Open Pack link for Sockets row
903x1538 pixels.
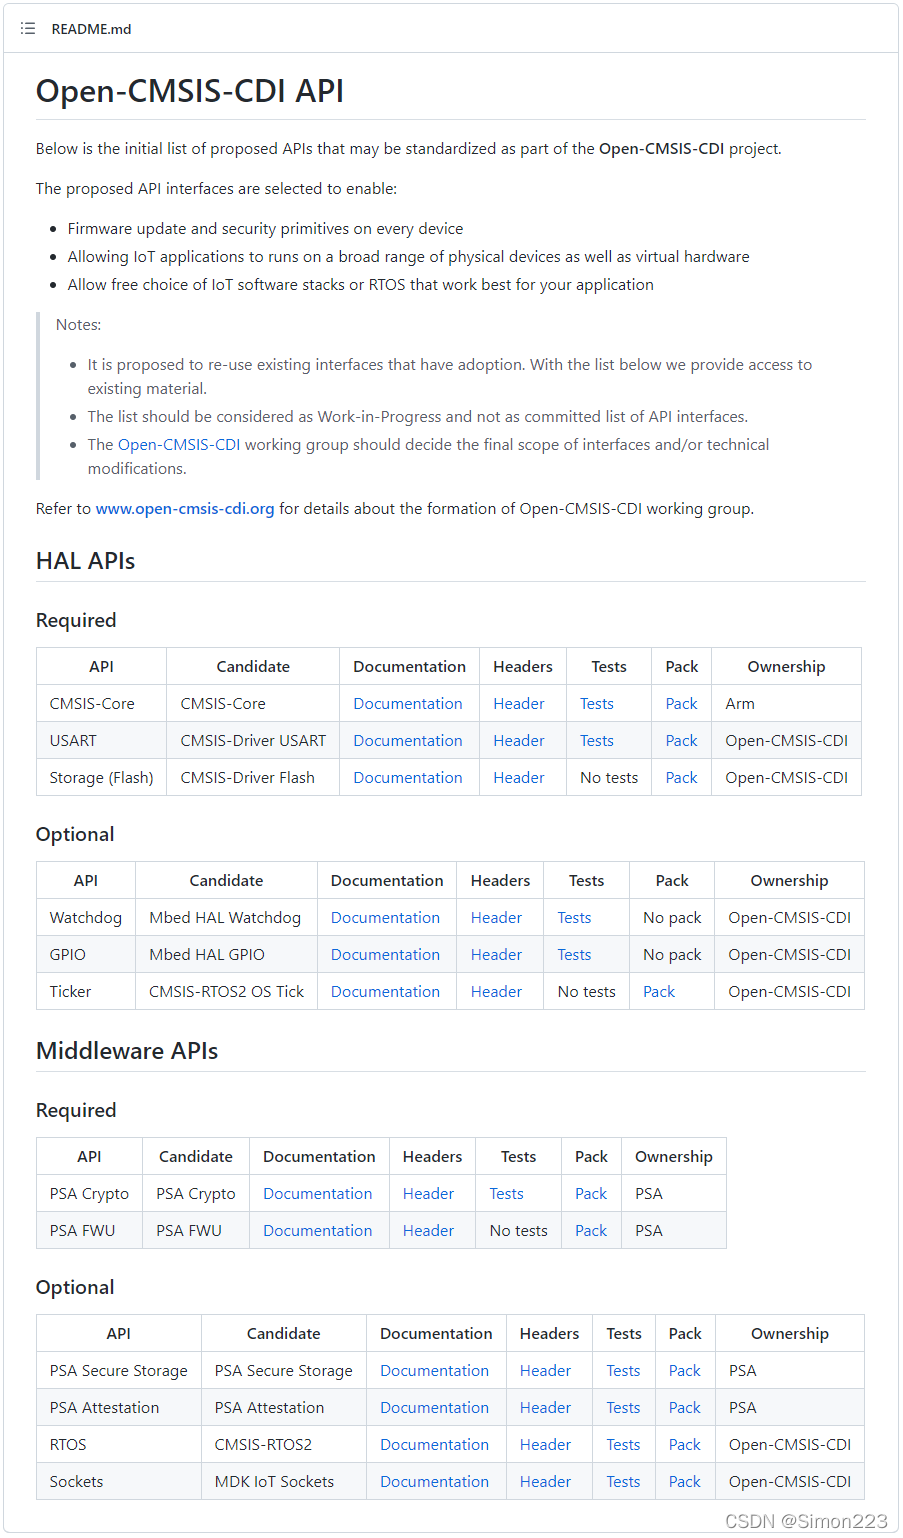pyautogui.click(x=684, y=1482)
